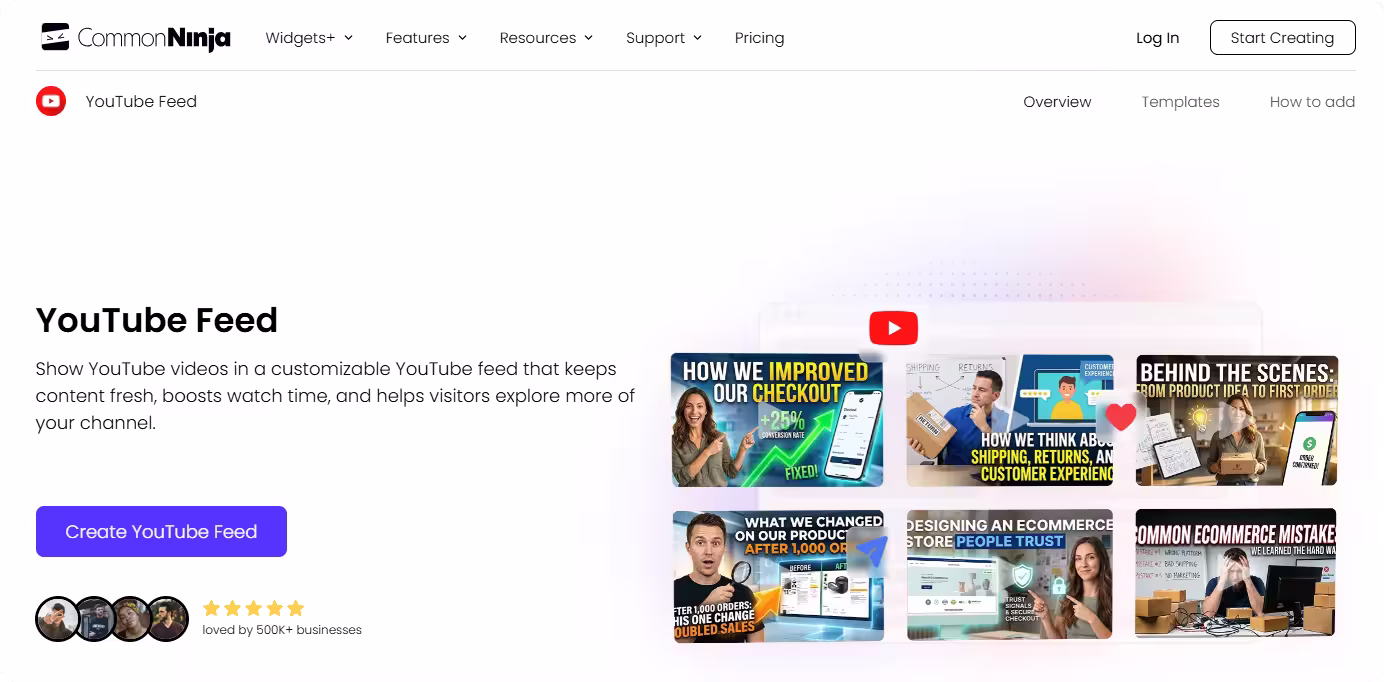The width and height of the screenshot is (1384, 682).
Task: Expand the Support menu
Action: pyautogui.click(x=663, y=37)
